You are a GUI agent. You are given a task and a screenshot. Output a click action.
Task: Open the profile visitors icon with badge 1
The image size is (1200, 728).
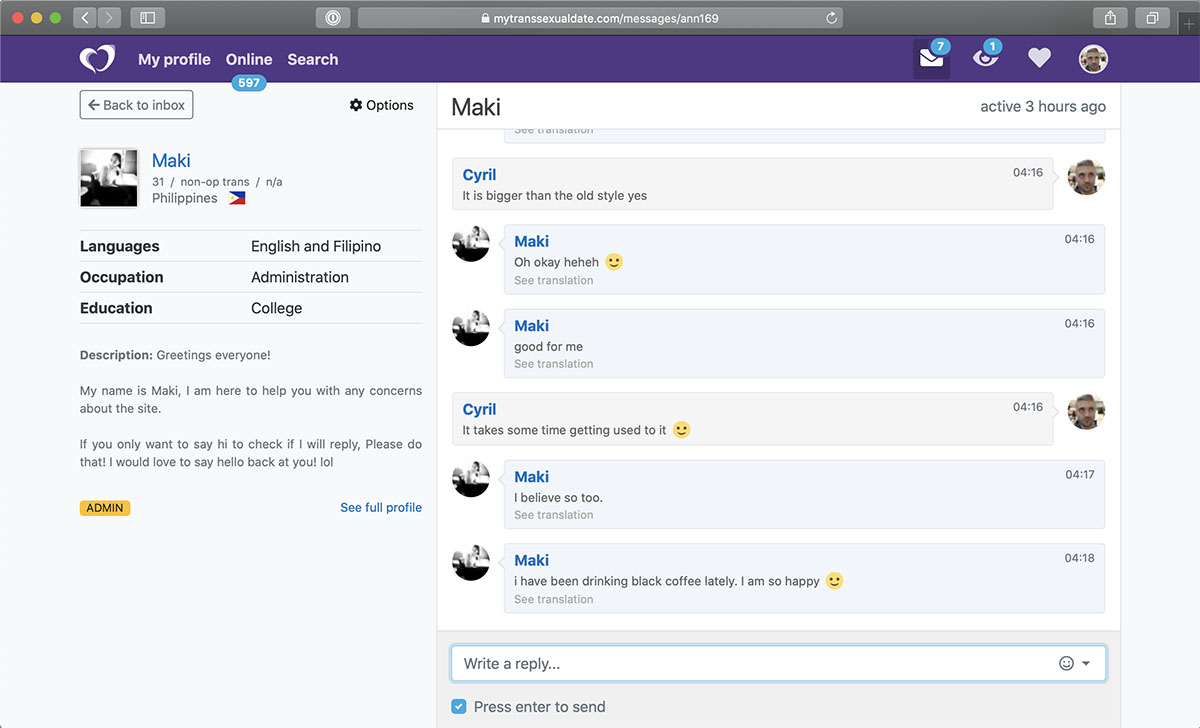pyautogui.click(x=986, y=59)
